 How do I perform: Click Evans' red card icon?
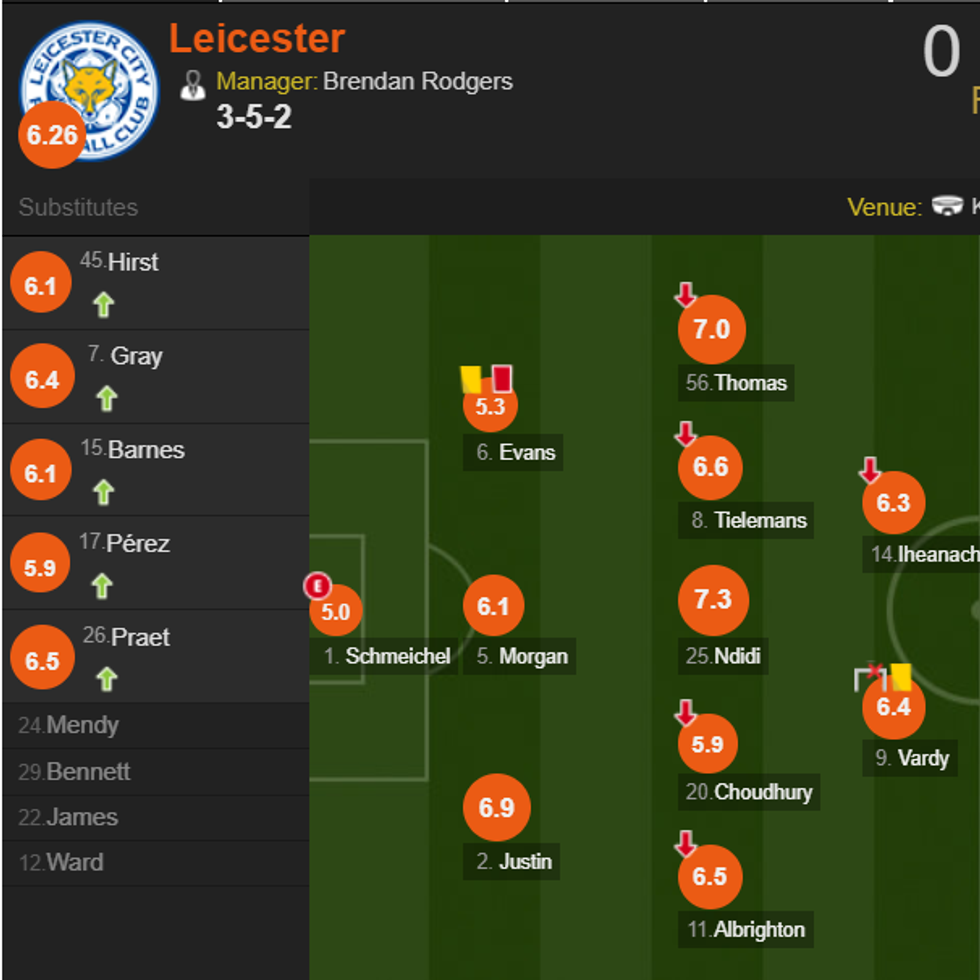click(x=502, y=379)
